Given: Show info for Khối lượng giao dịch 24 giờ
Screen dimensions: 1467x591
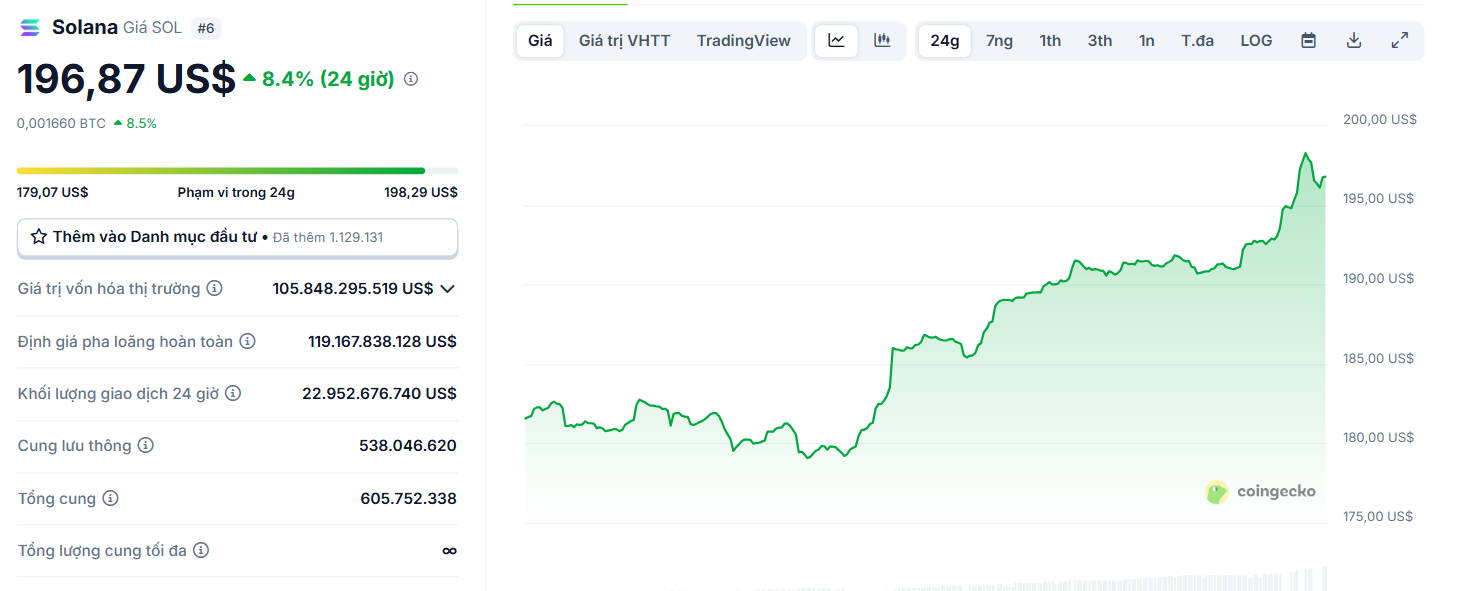Looking at the screenshot, I should [x=233, y=393].
